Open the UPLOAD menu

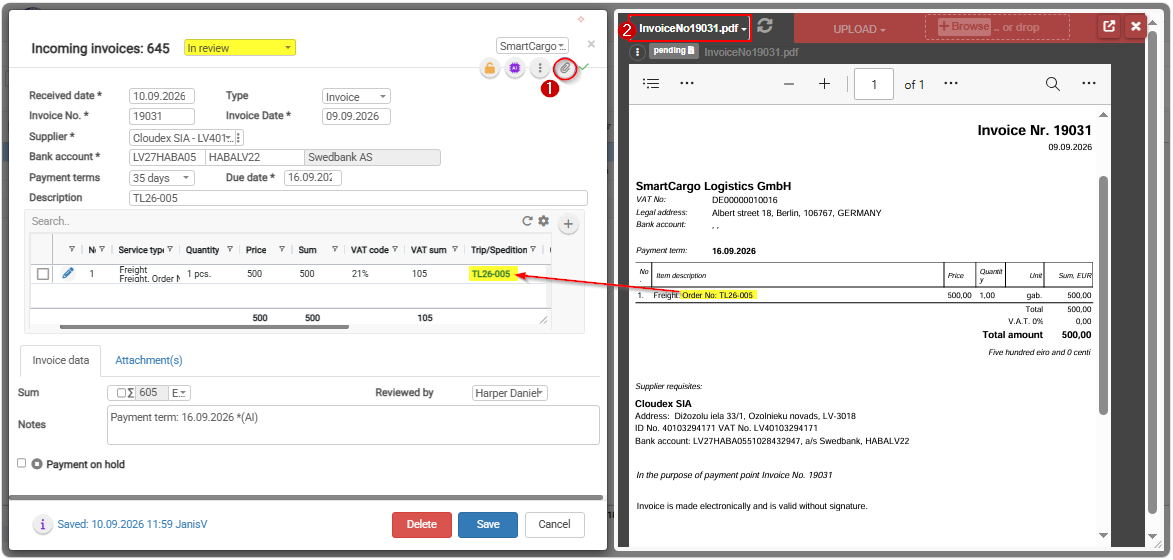pyautogui.click(x=860, y=29)
